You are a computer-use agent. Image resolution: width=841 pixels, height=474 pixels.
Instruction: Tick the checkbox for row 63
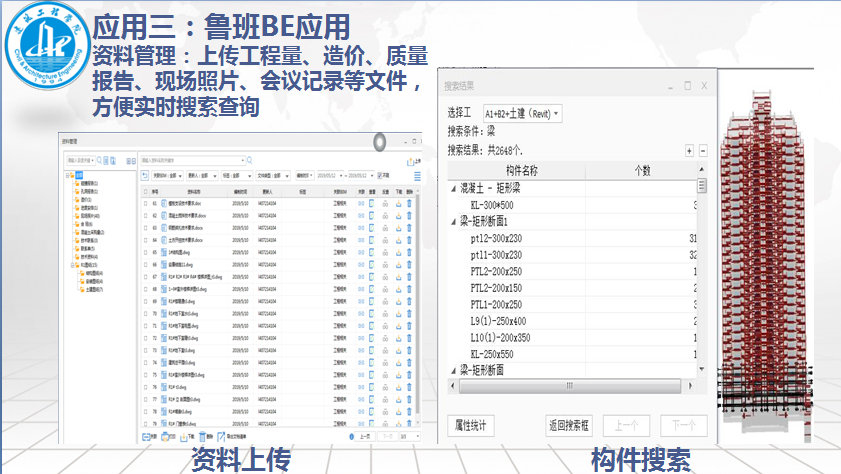pos(145,228)
